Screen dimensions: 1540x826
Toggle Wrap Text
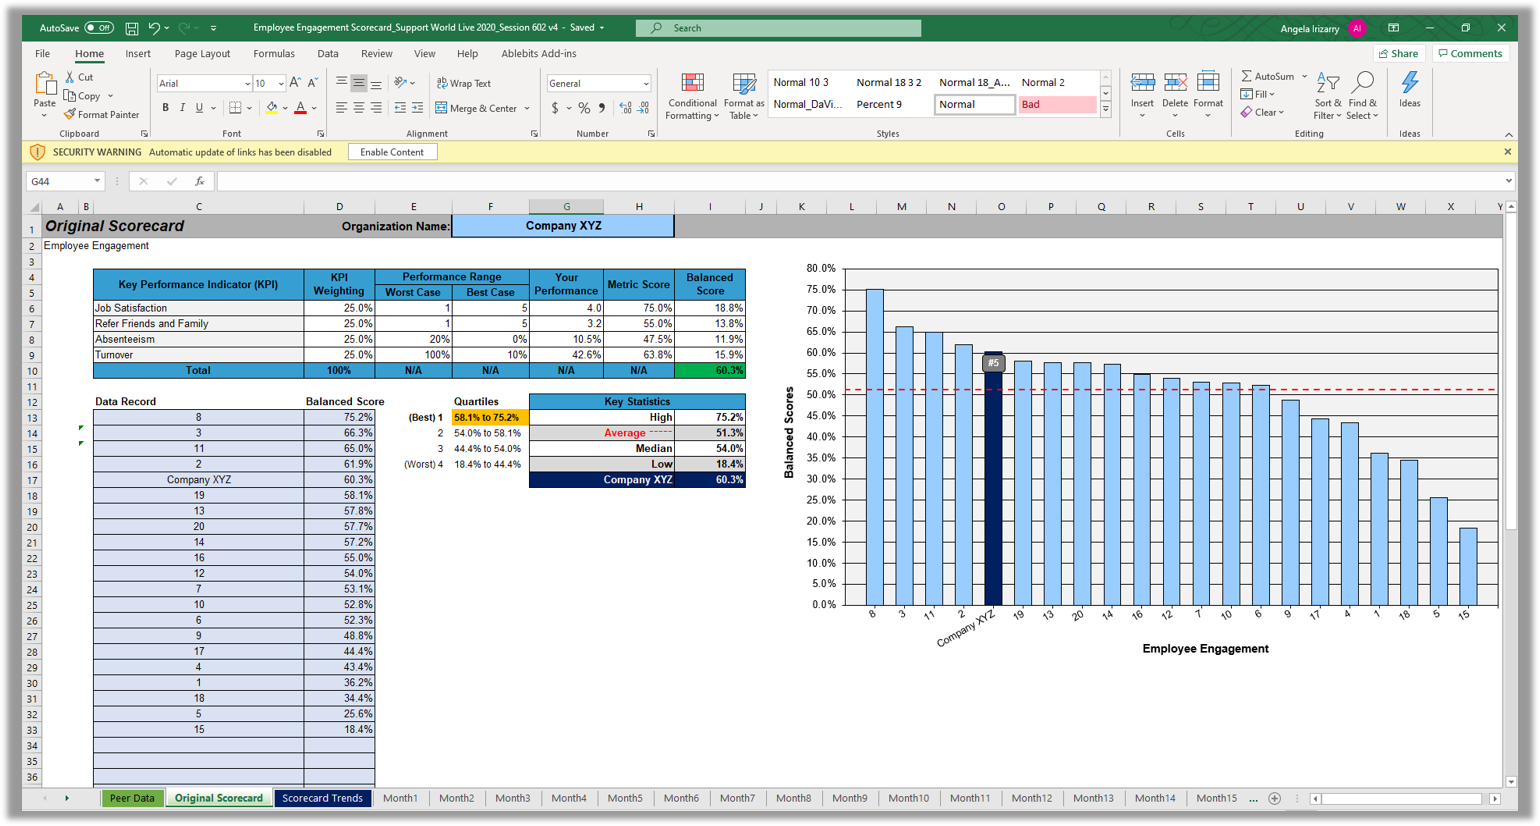[x=464, y=83]
